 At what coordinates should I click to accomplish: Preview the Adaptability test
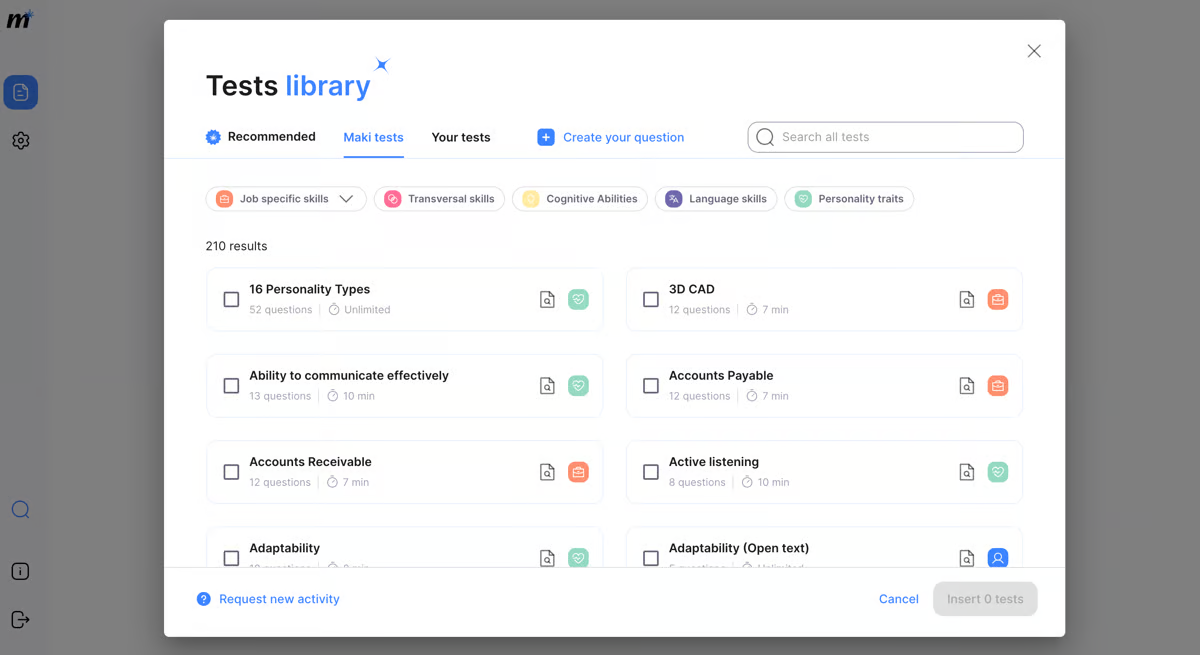click(x=547, y=558)
